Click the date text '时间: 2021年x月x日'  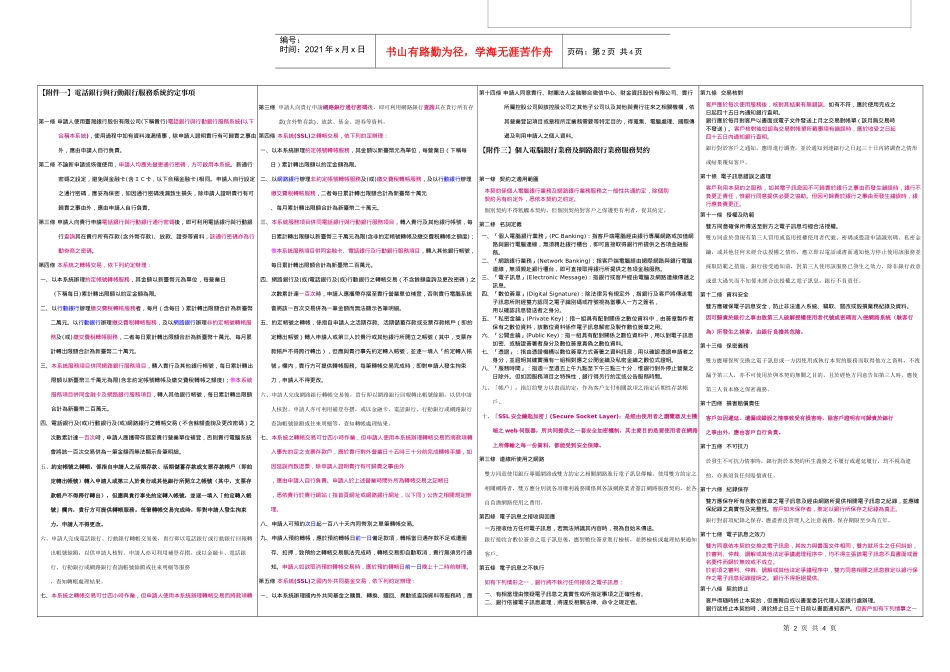coord(322,50)
